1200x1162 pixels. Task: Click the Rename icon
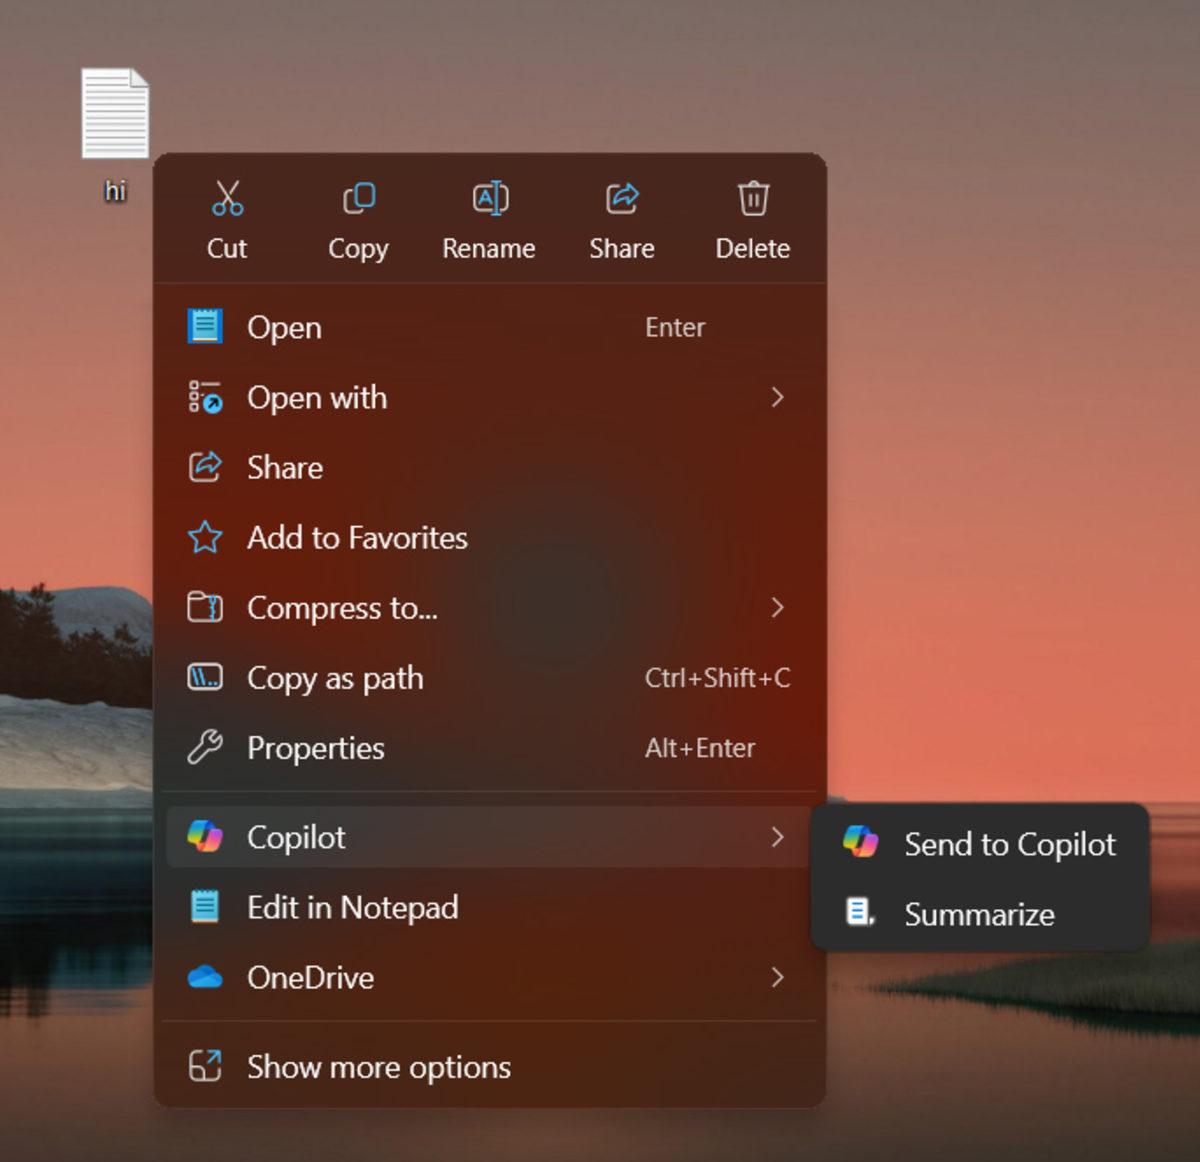coord(490,198)
